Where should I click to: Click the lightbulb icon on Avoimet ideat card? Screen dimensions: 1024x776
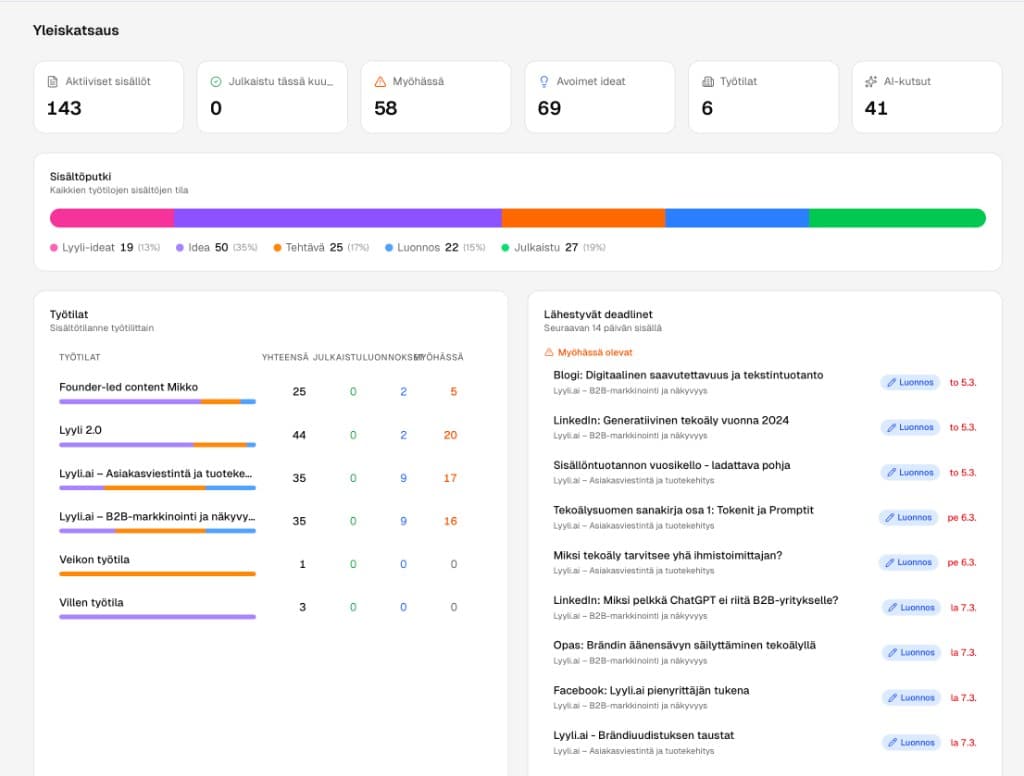(544, 82)
